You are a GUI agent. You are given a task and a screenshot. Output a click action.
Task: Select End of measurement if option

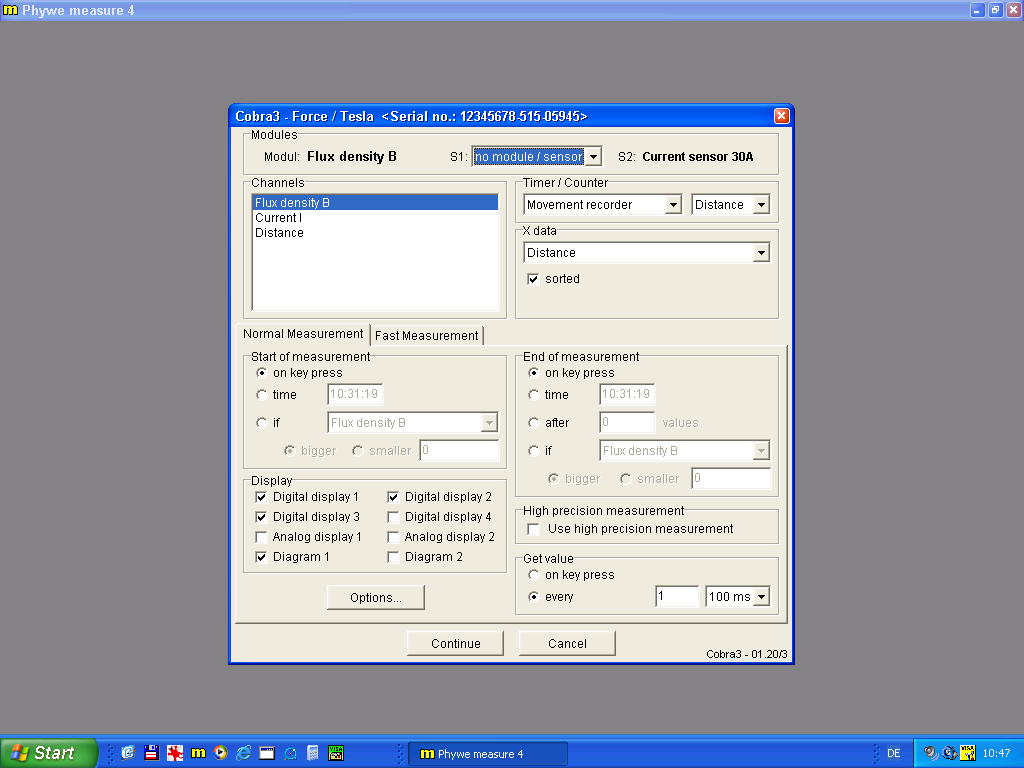[534, 451]
